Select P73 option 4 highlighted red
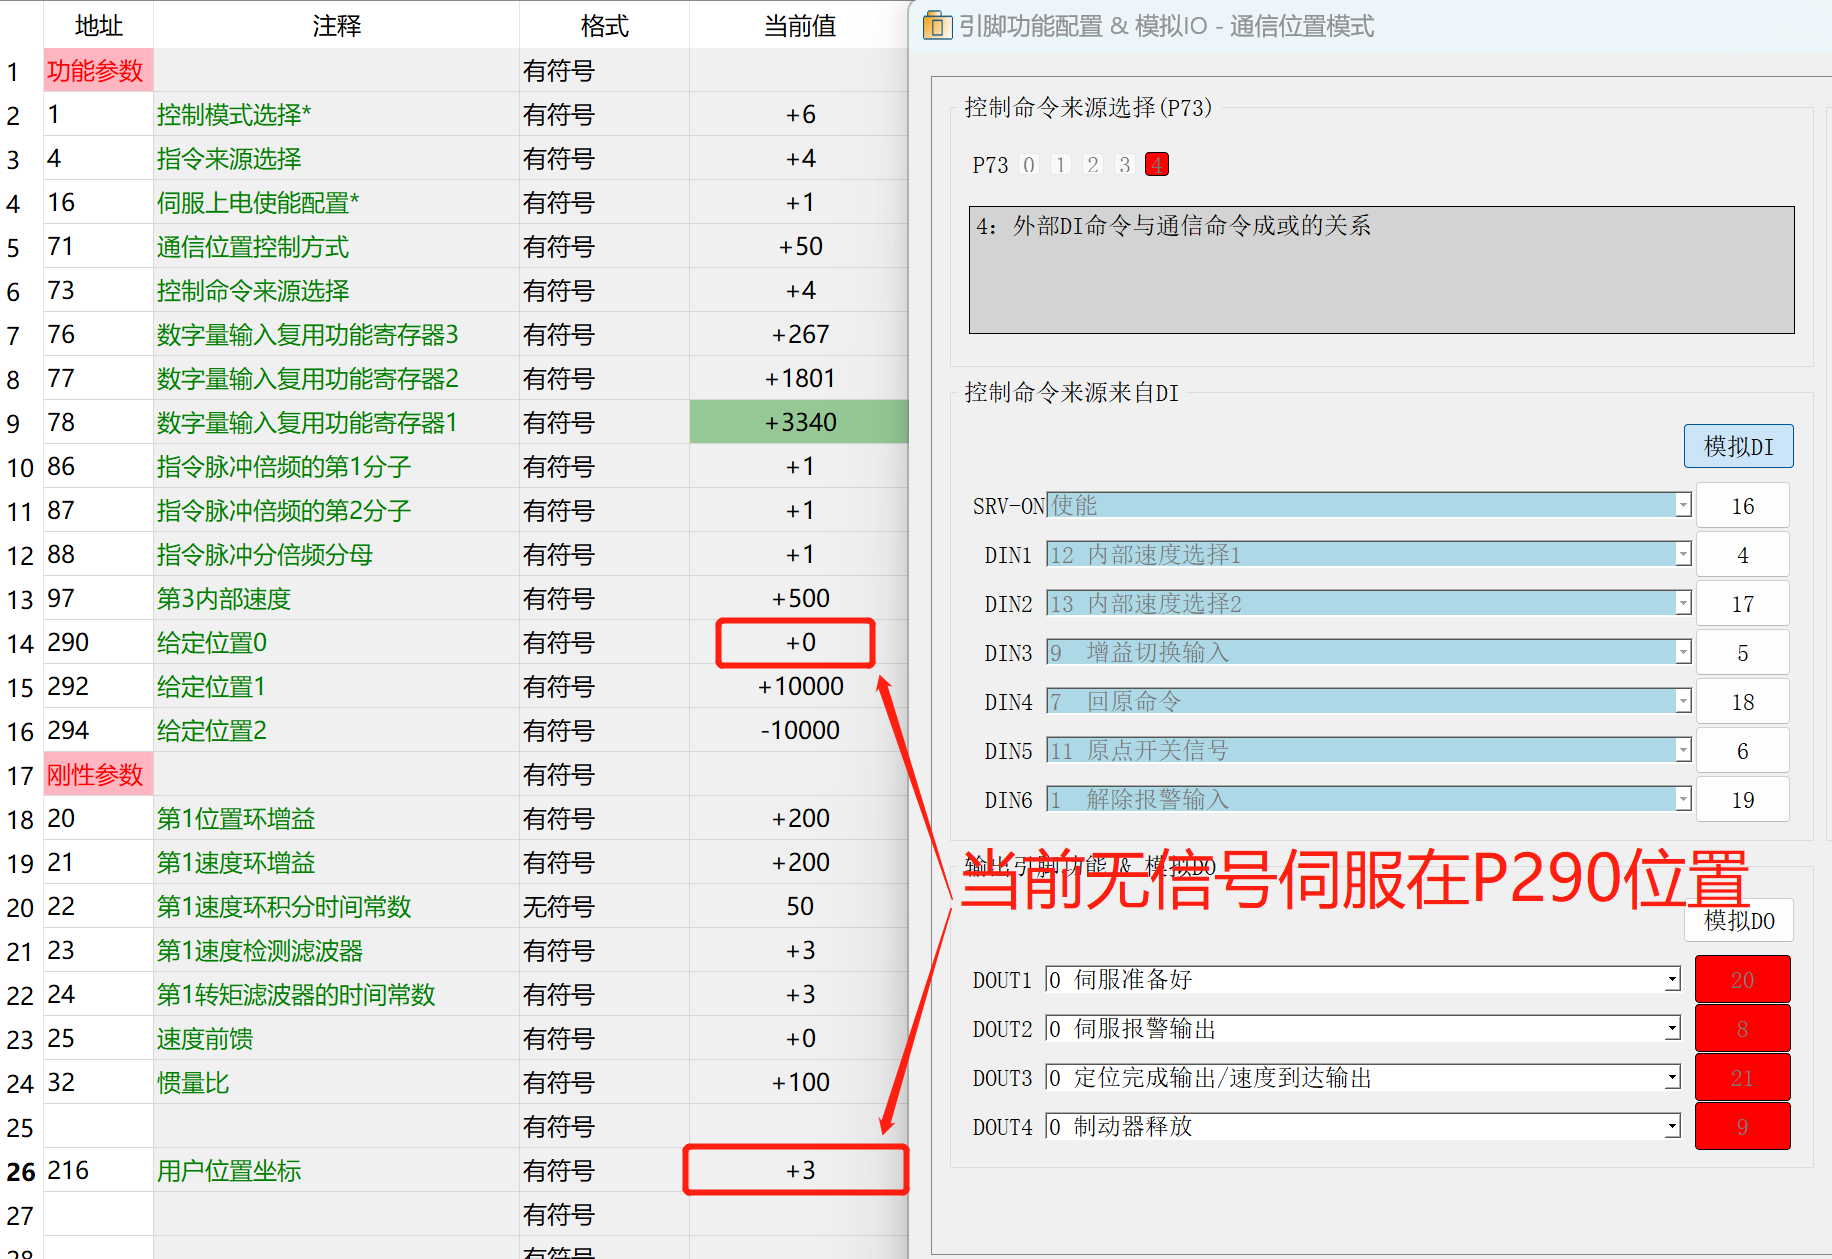Screen dimensions: 1832x1259 tap(1157, 164)
